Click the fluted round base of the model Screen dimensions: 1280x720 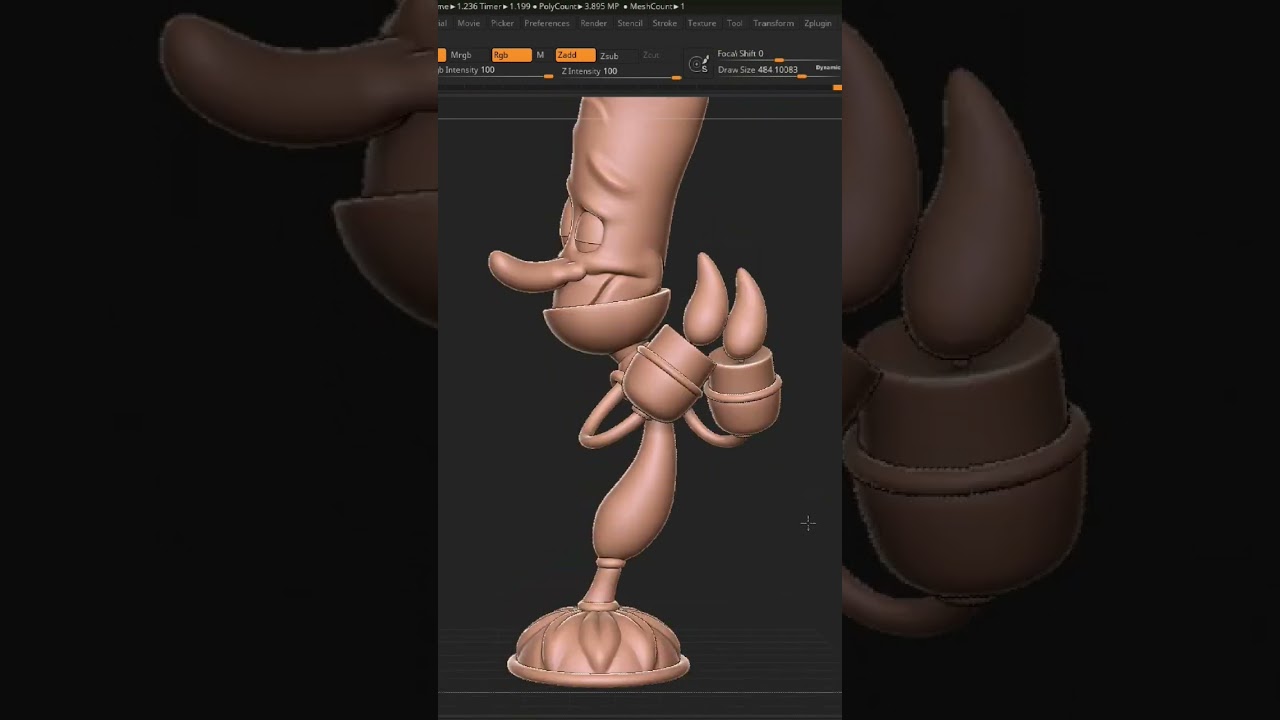tap(598, 645)
